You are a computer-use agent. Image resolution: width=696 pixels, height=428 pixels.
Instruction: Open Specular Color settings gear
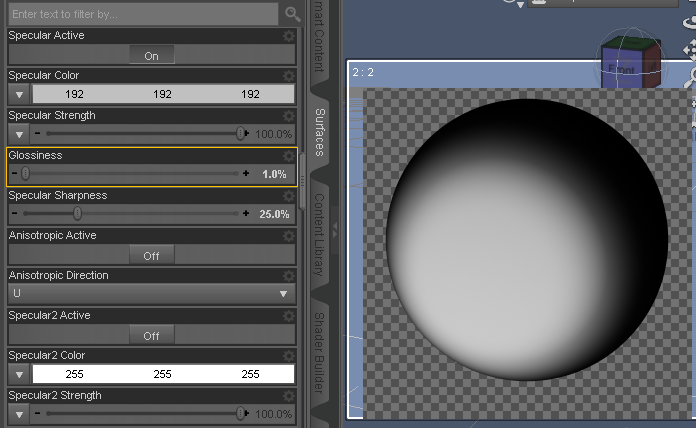[x=289, y=76]
